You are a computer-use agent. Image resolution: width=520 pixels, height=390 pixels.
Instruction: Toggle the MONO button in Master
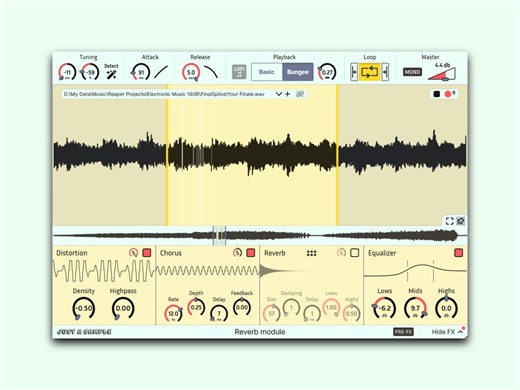pyautogui.click(x=412, y=72)
